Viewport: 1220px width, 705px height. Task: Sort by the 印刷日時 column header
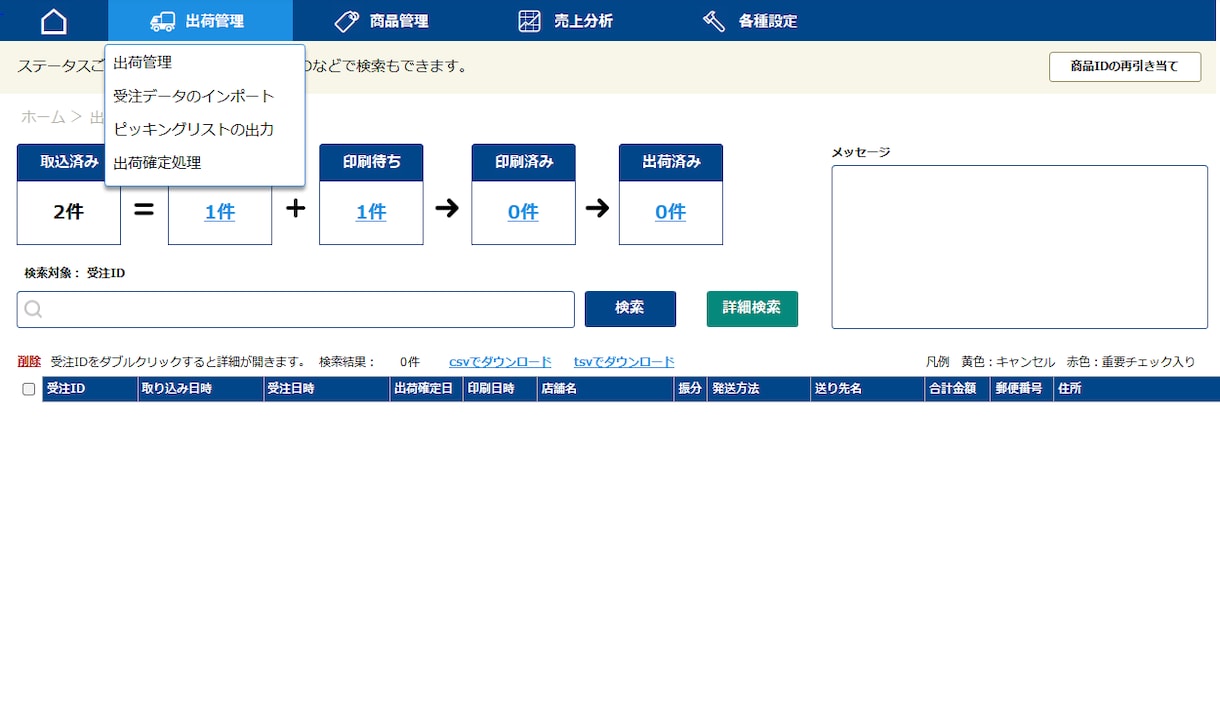pos(499,389)
